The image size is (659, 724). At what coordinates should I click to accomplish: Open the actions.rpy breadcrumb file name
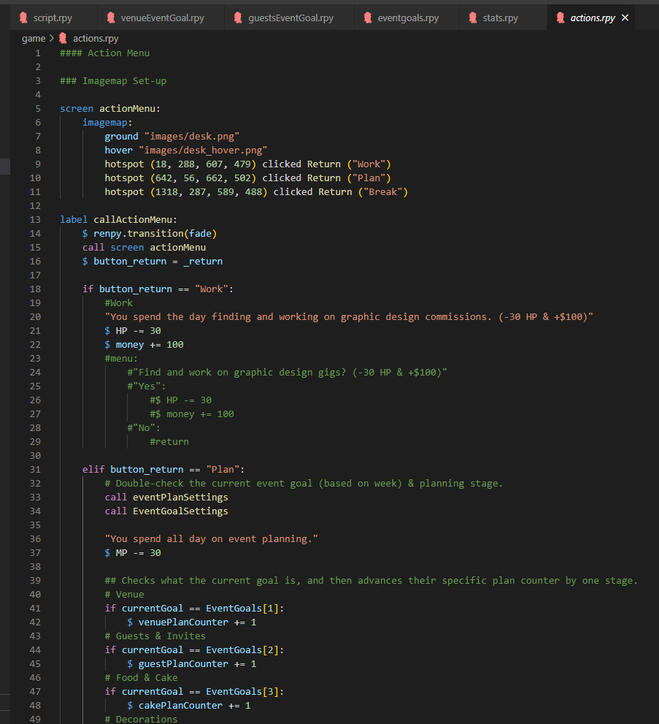point(96,38)
